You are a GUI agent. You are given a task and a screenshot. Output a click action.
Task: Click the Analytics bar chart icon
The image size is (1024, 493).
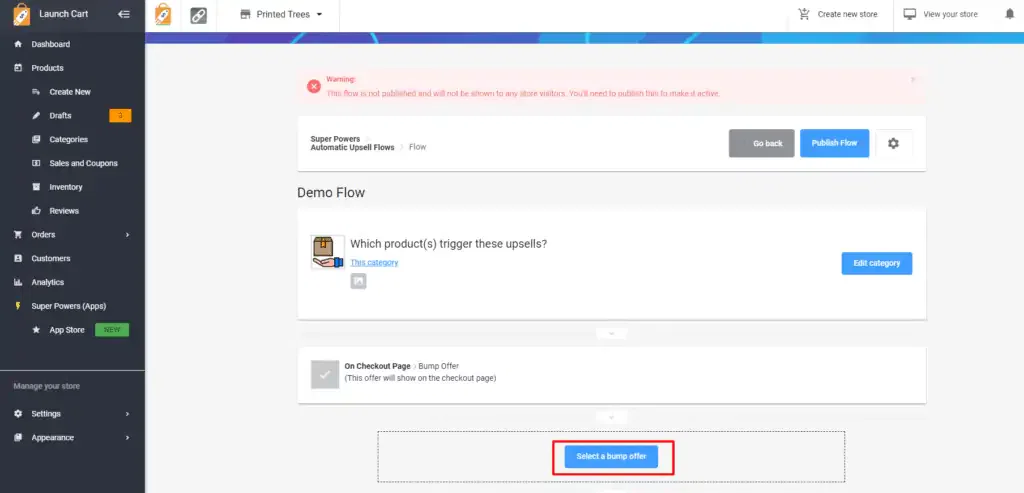point(18,282)
